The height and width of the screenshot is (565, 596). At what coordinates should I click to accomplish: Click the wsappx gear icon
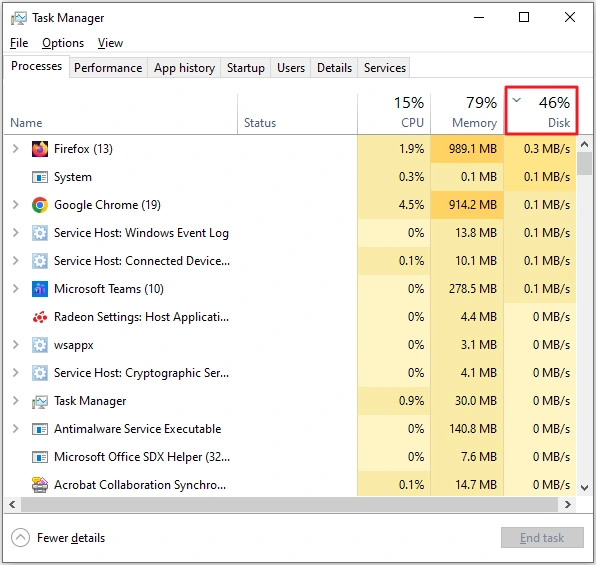(40, 345)
